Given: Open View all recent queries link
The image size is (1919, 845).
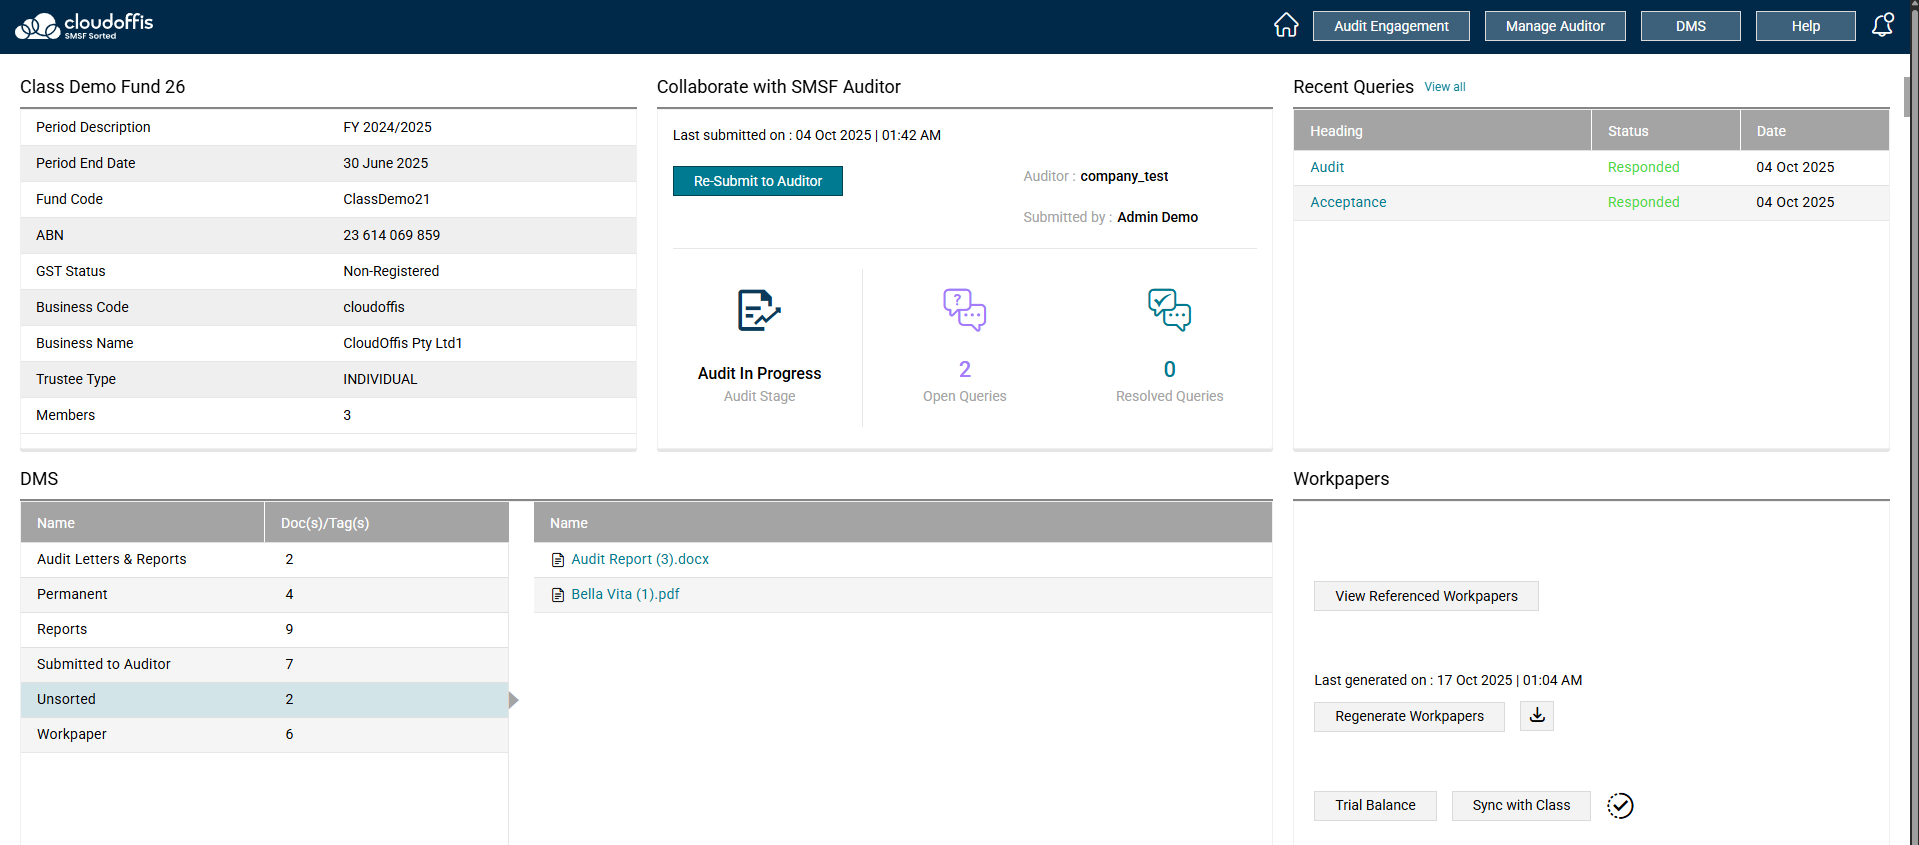Looking at the screenshot, I should click(x=1445, y=87).
